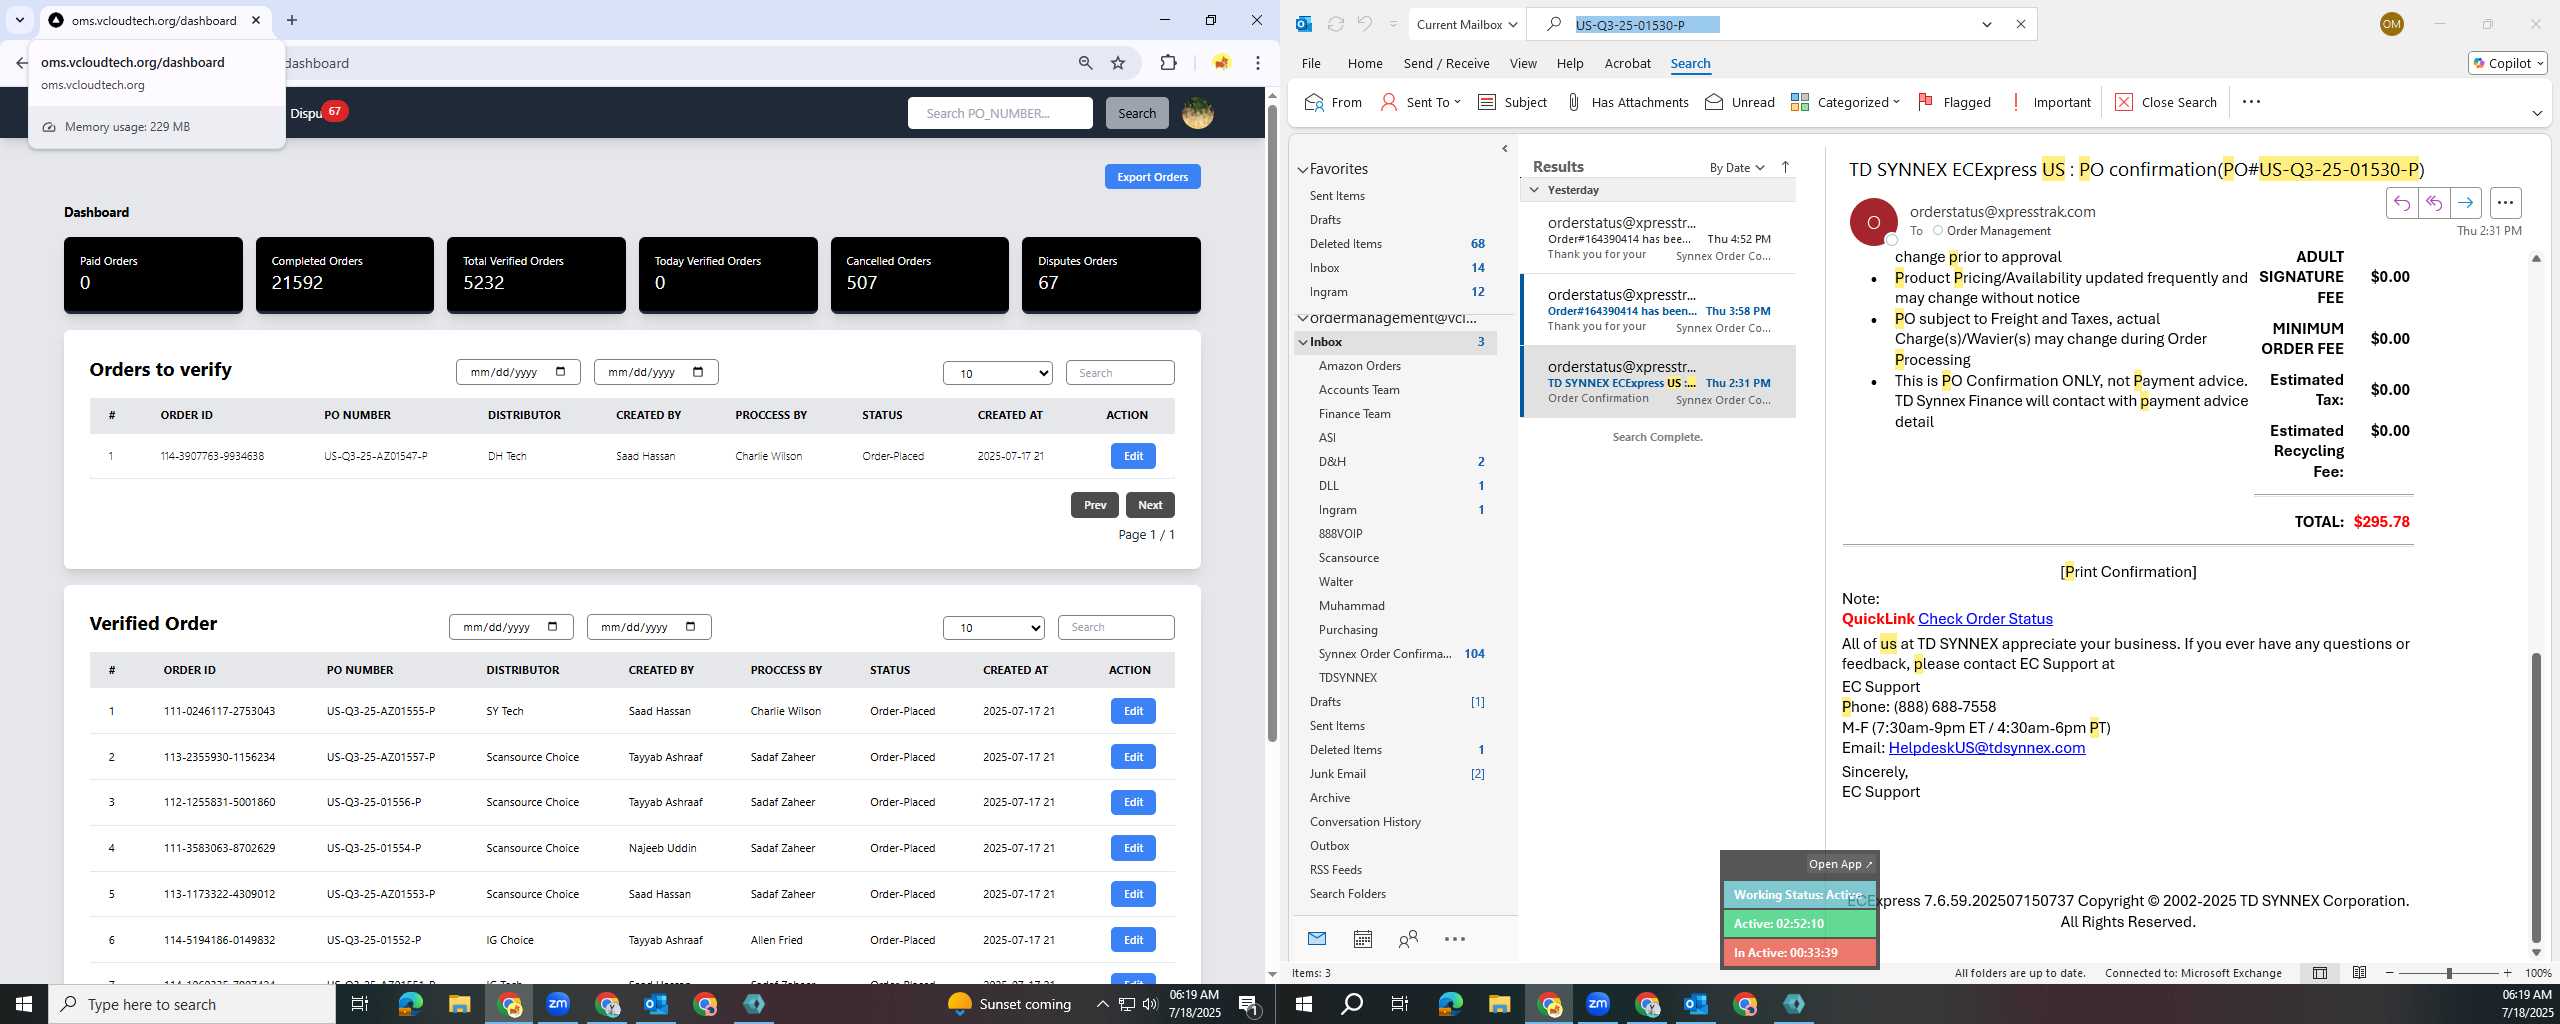Filter search by From
This screenshot has height=1024, width=2560.
(x=1333, y=102)
